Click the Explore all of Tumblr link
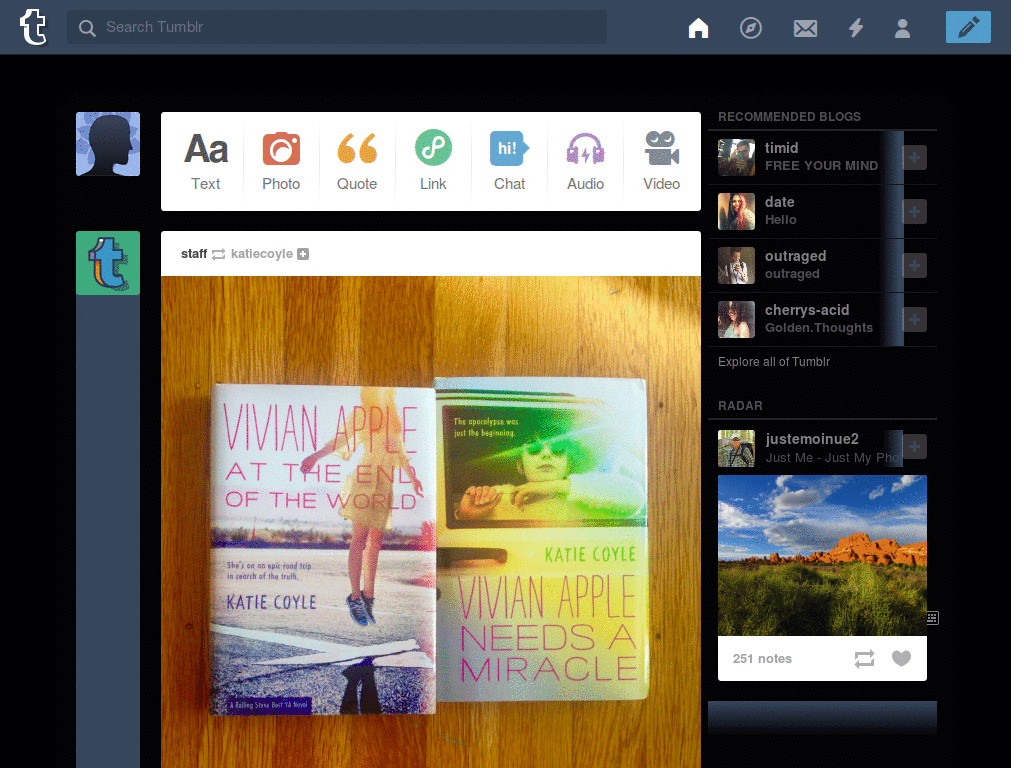 [774, 362]
